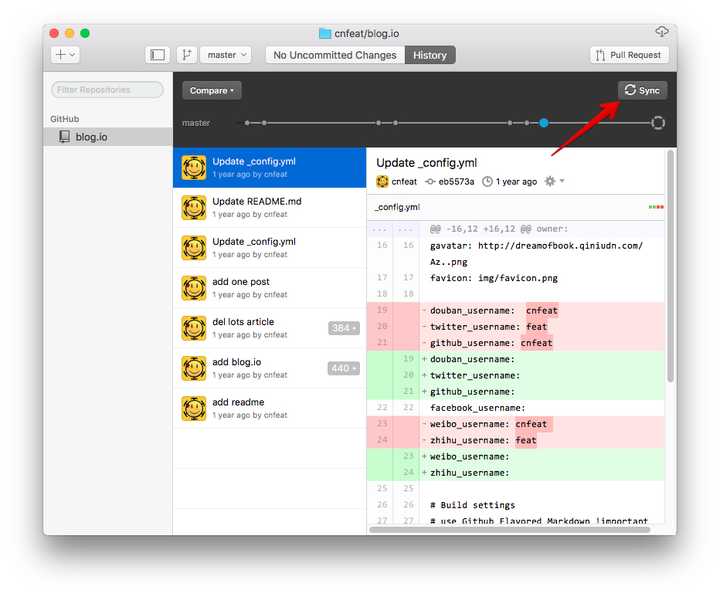Viewport: 720px width, 597px height.
Task: Click the clock 1 year ago timestamp
Action: 510,182
